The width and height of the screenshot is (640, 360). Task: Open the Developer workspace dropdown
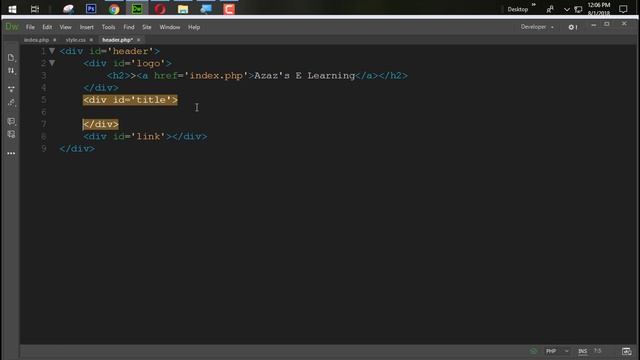537,27
